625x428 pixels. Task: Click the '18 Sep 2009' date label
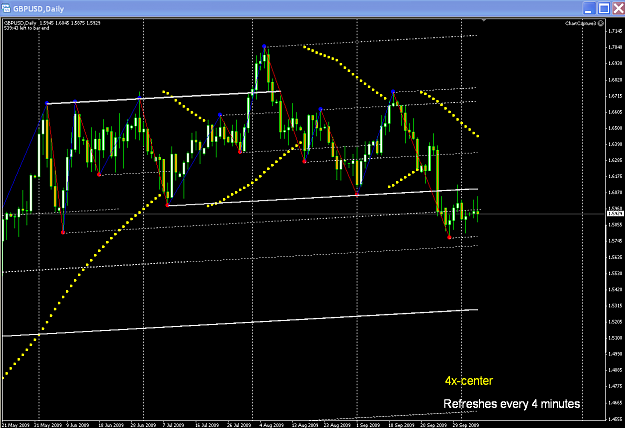[401, 425]
